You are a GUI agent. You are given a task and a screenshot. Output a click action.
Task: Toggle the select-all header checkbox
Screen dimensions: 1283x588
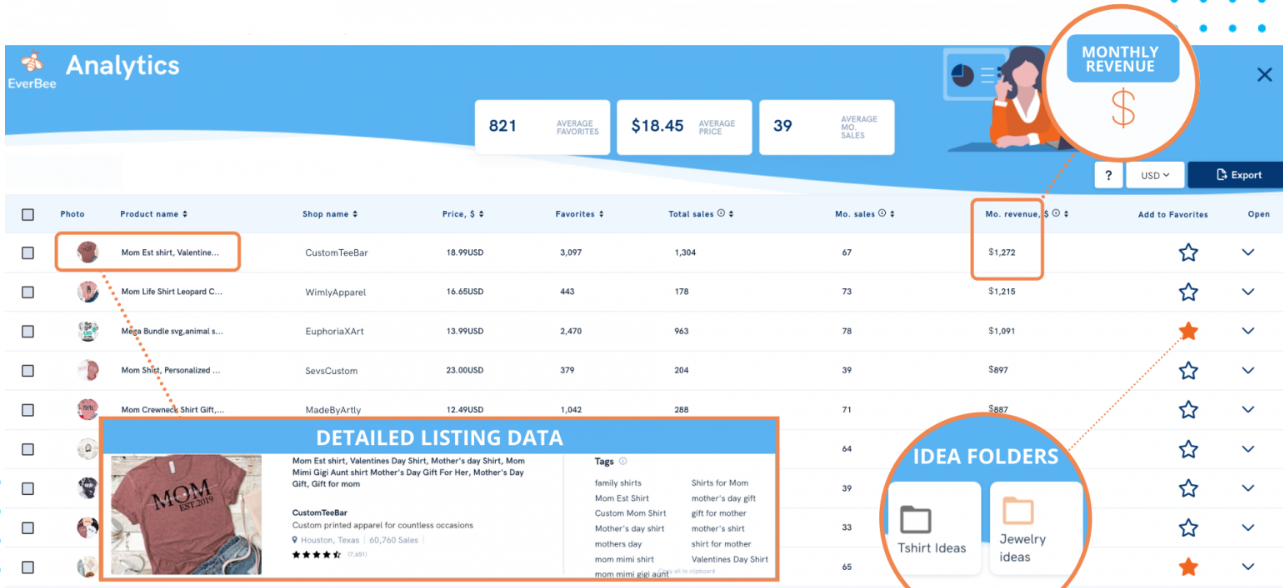pyautogui.click(x=28, y=214)
